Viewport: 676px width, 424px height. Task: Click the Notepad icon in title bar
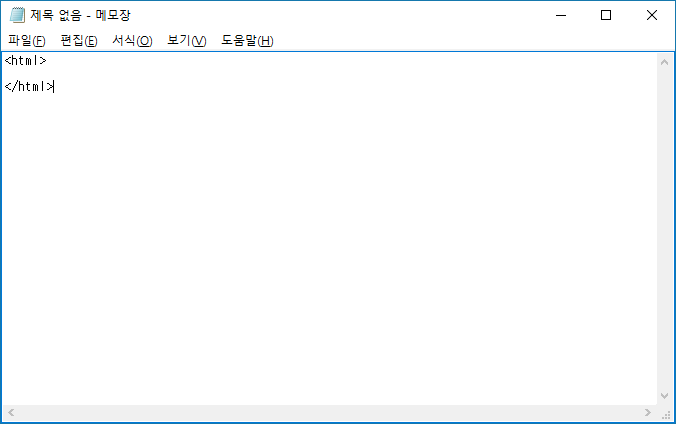pos(17,15)
